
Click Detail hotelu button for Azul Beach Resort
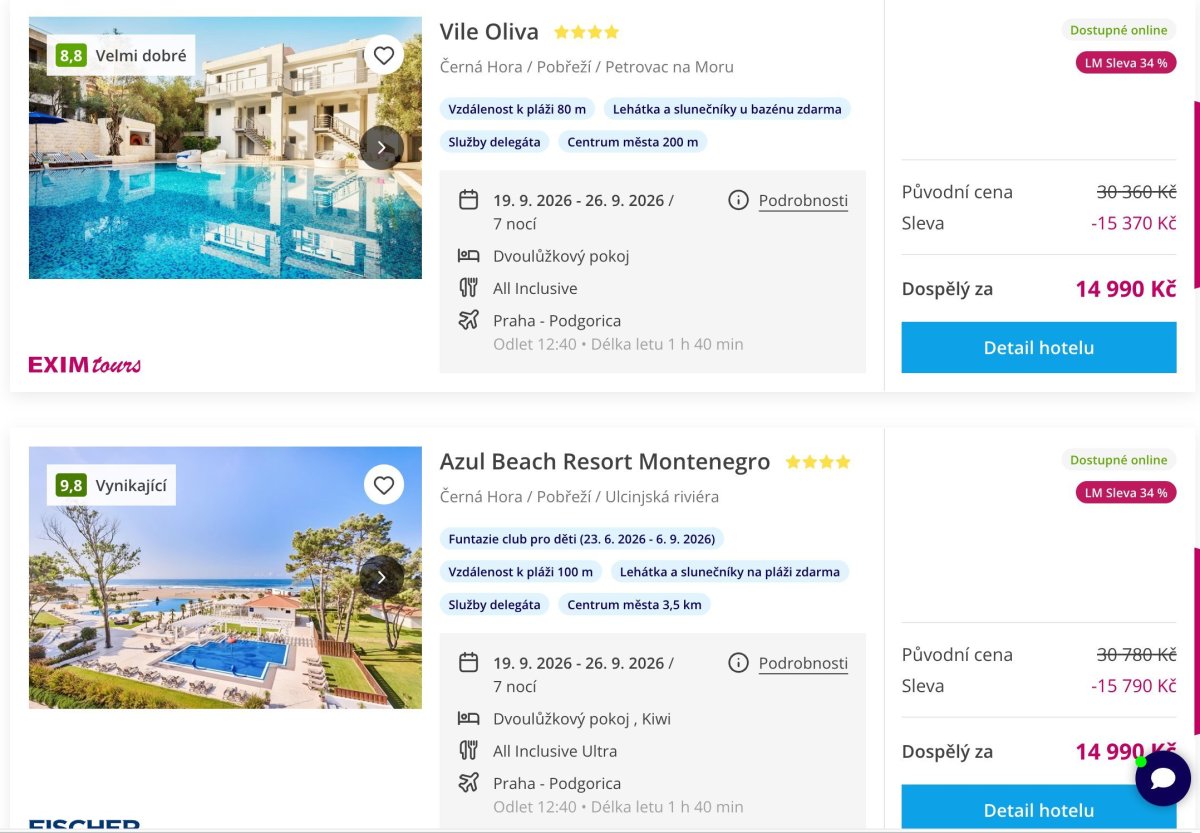tap(1039, 808)
